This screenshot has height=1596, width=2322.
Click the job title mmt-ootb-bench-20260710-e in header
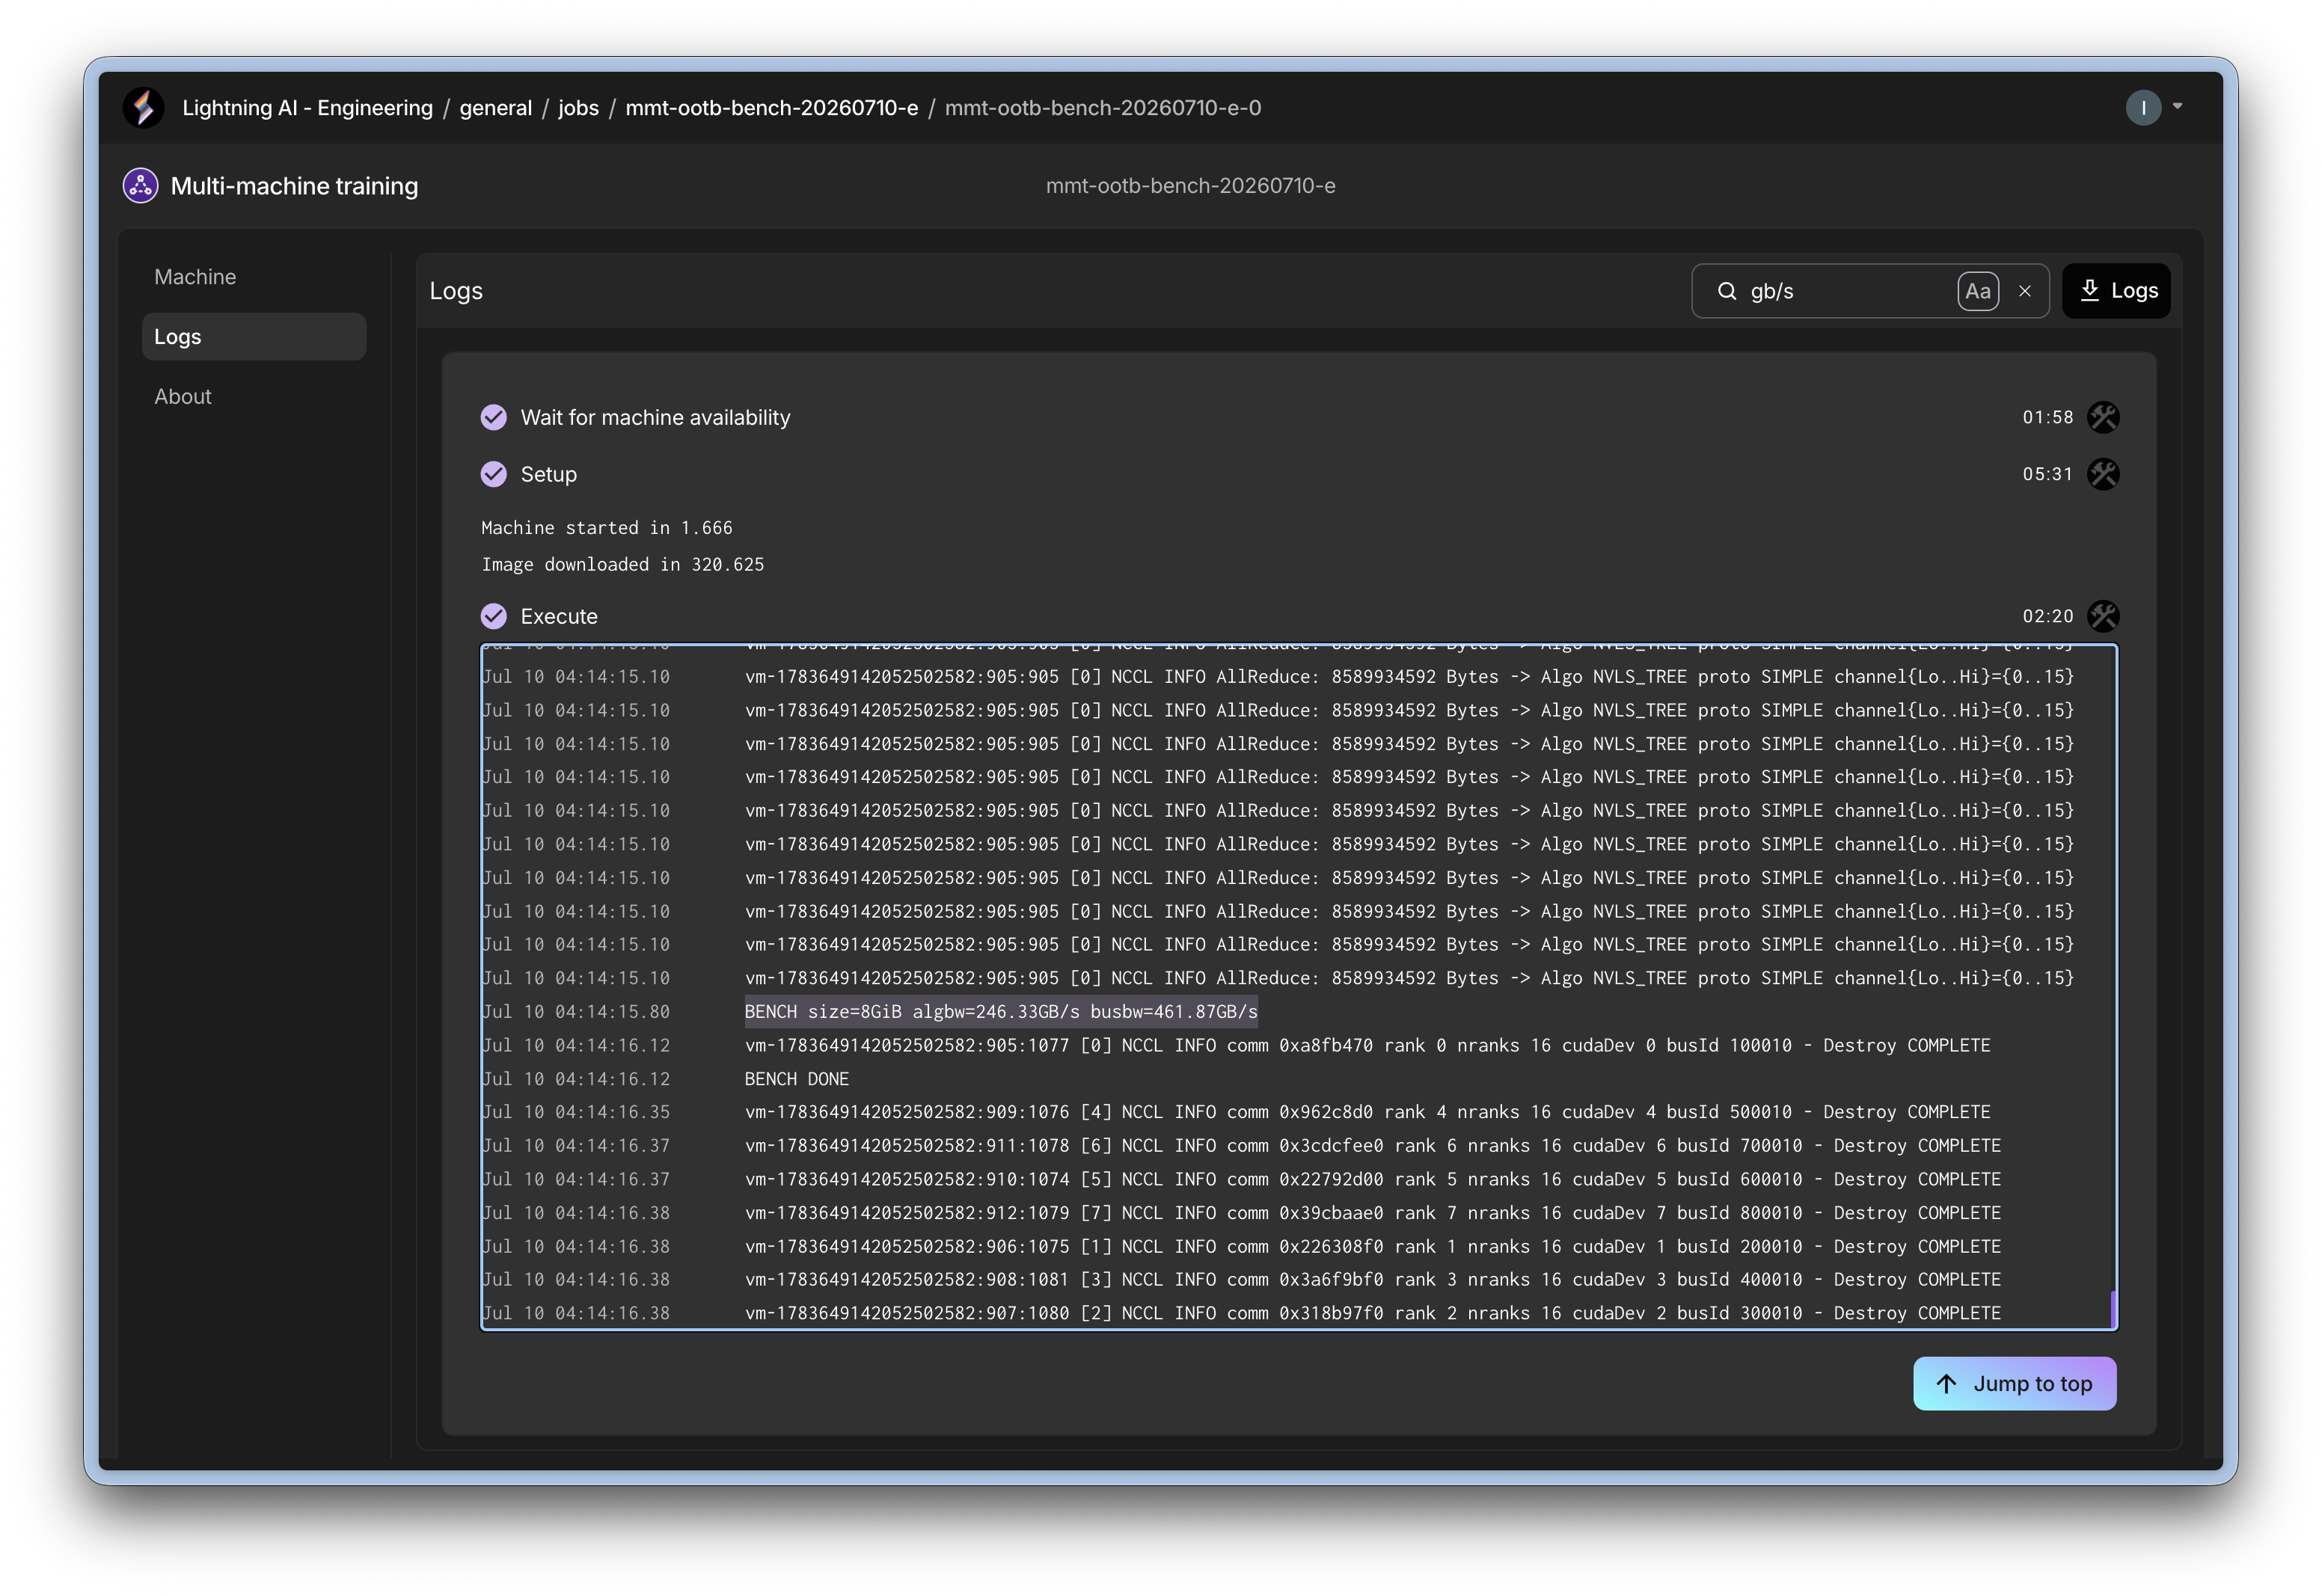tap(1190, 186)
